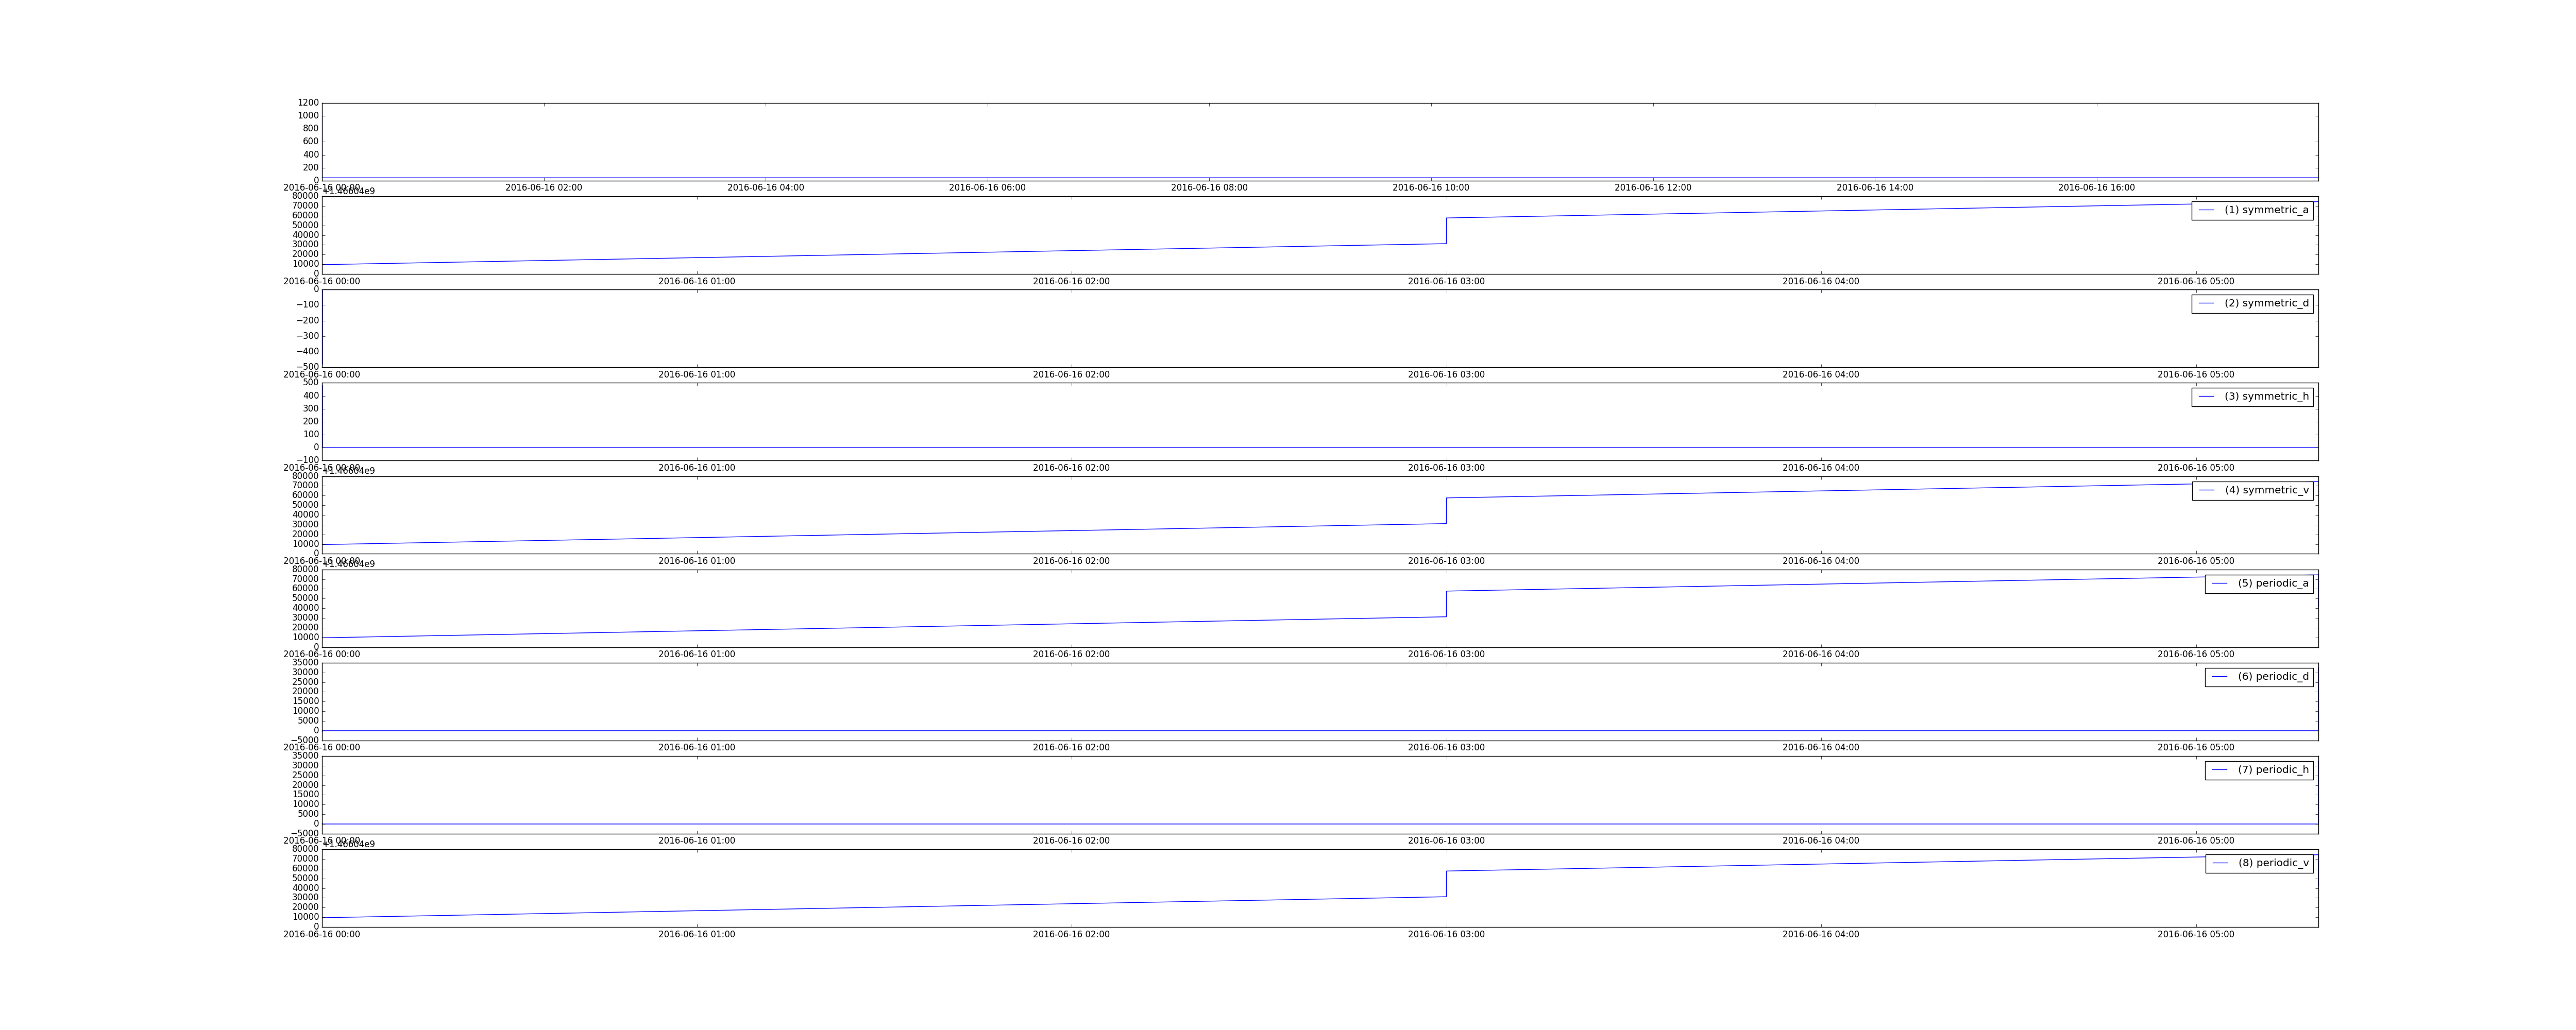
Task: Click the 1000 y-axis value on top plot
Action: pos(308,116)
